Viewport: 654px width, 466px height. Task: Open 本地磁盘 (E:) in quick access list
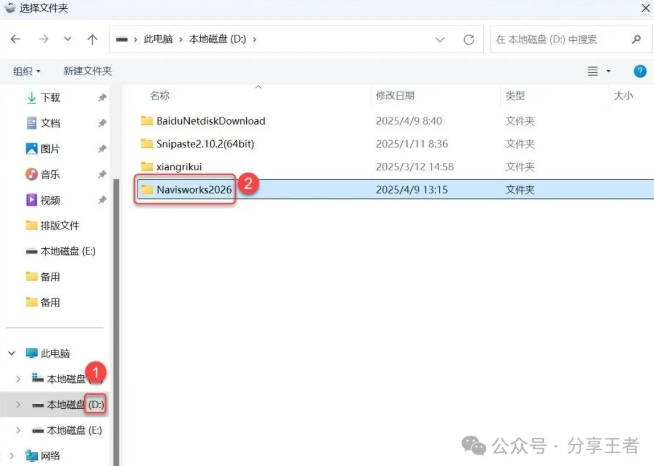(x=68, y=251)
